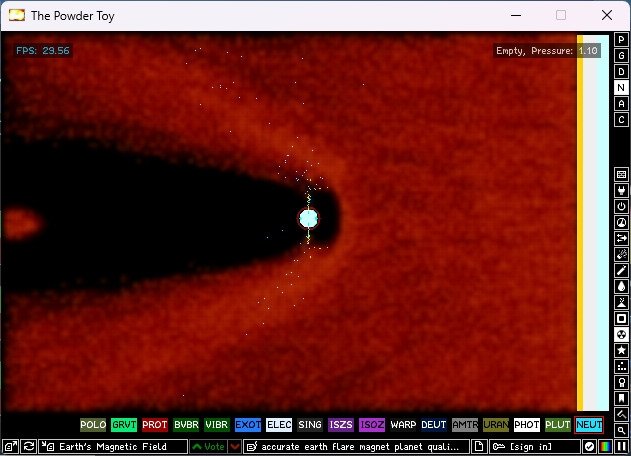Open the Solids (square) menu section

pyautogui.click(x=621, y=319)
